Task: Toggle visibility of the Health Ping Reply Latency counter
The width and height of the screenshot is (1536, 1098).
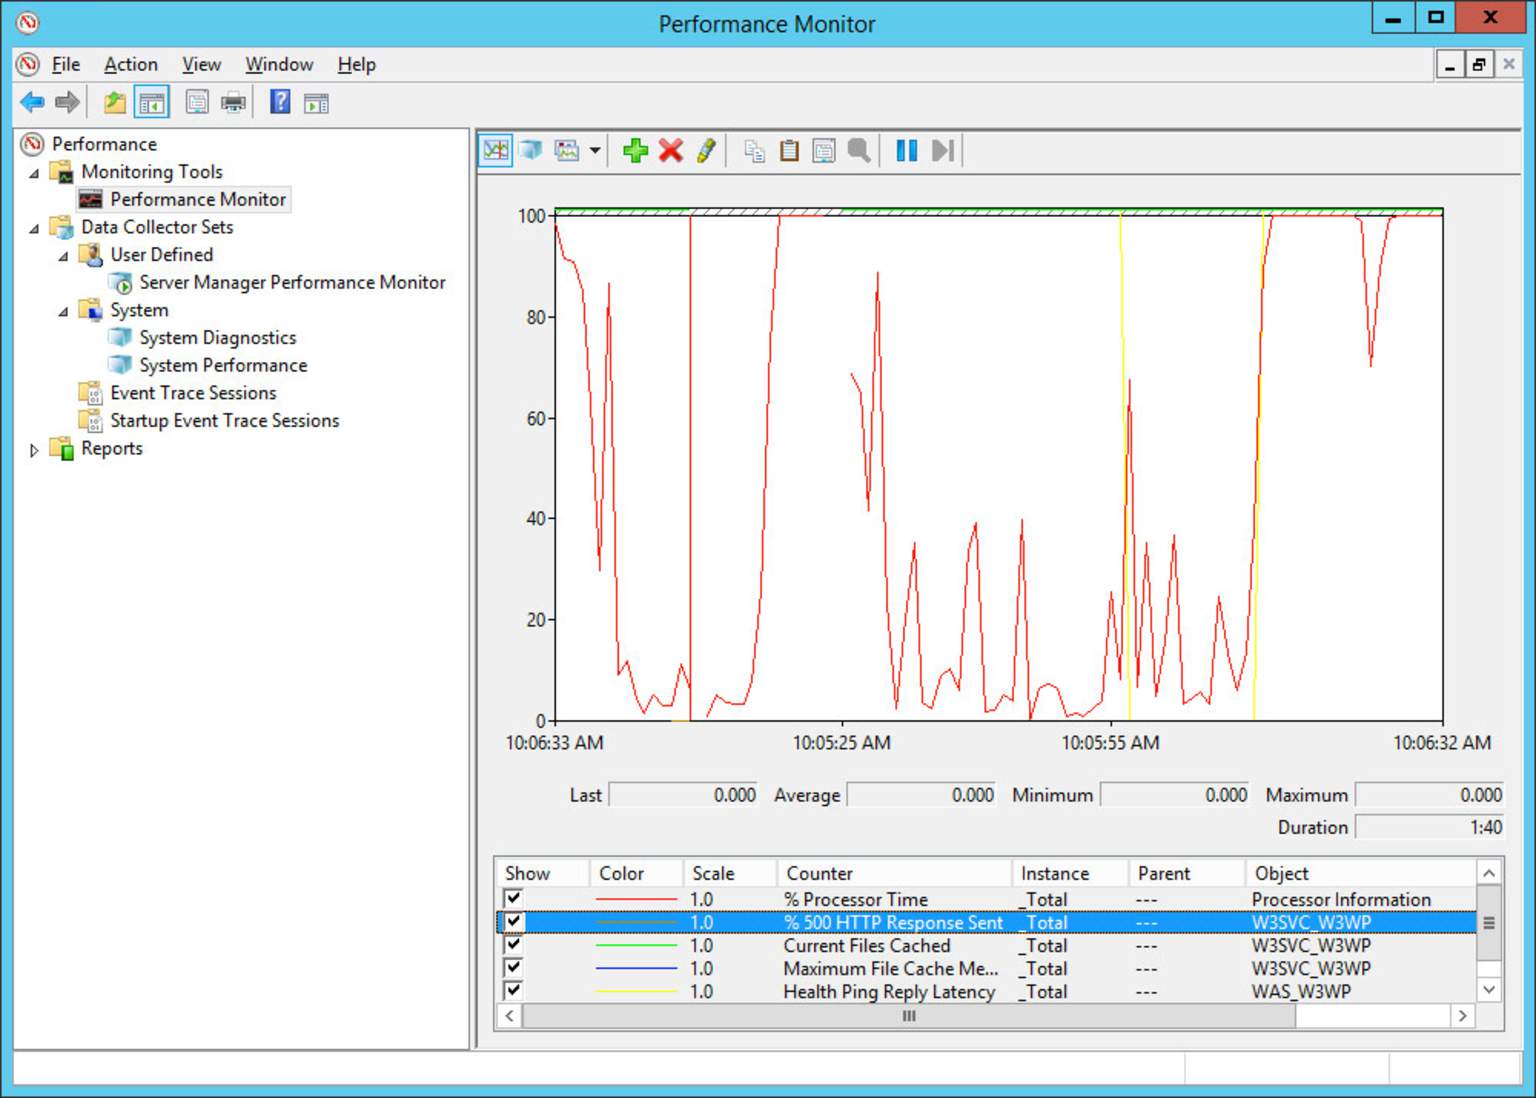Action: [513, 991]
